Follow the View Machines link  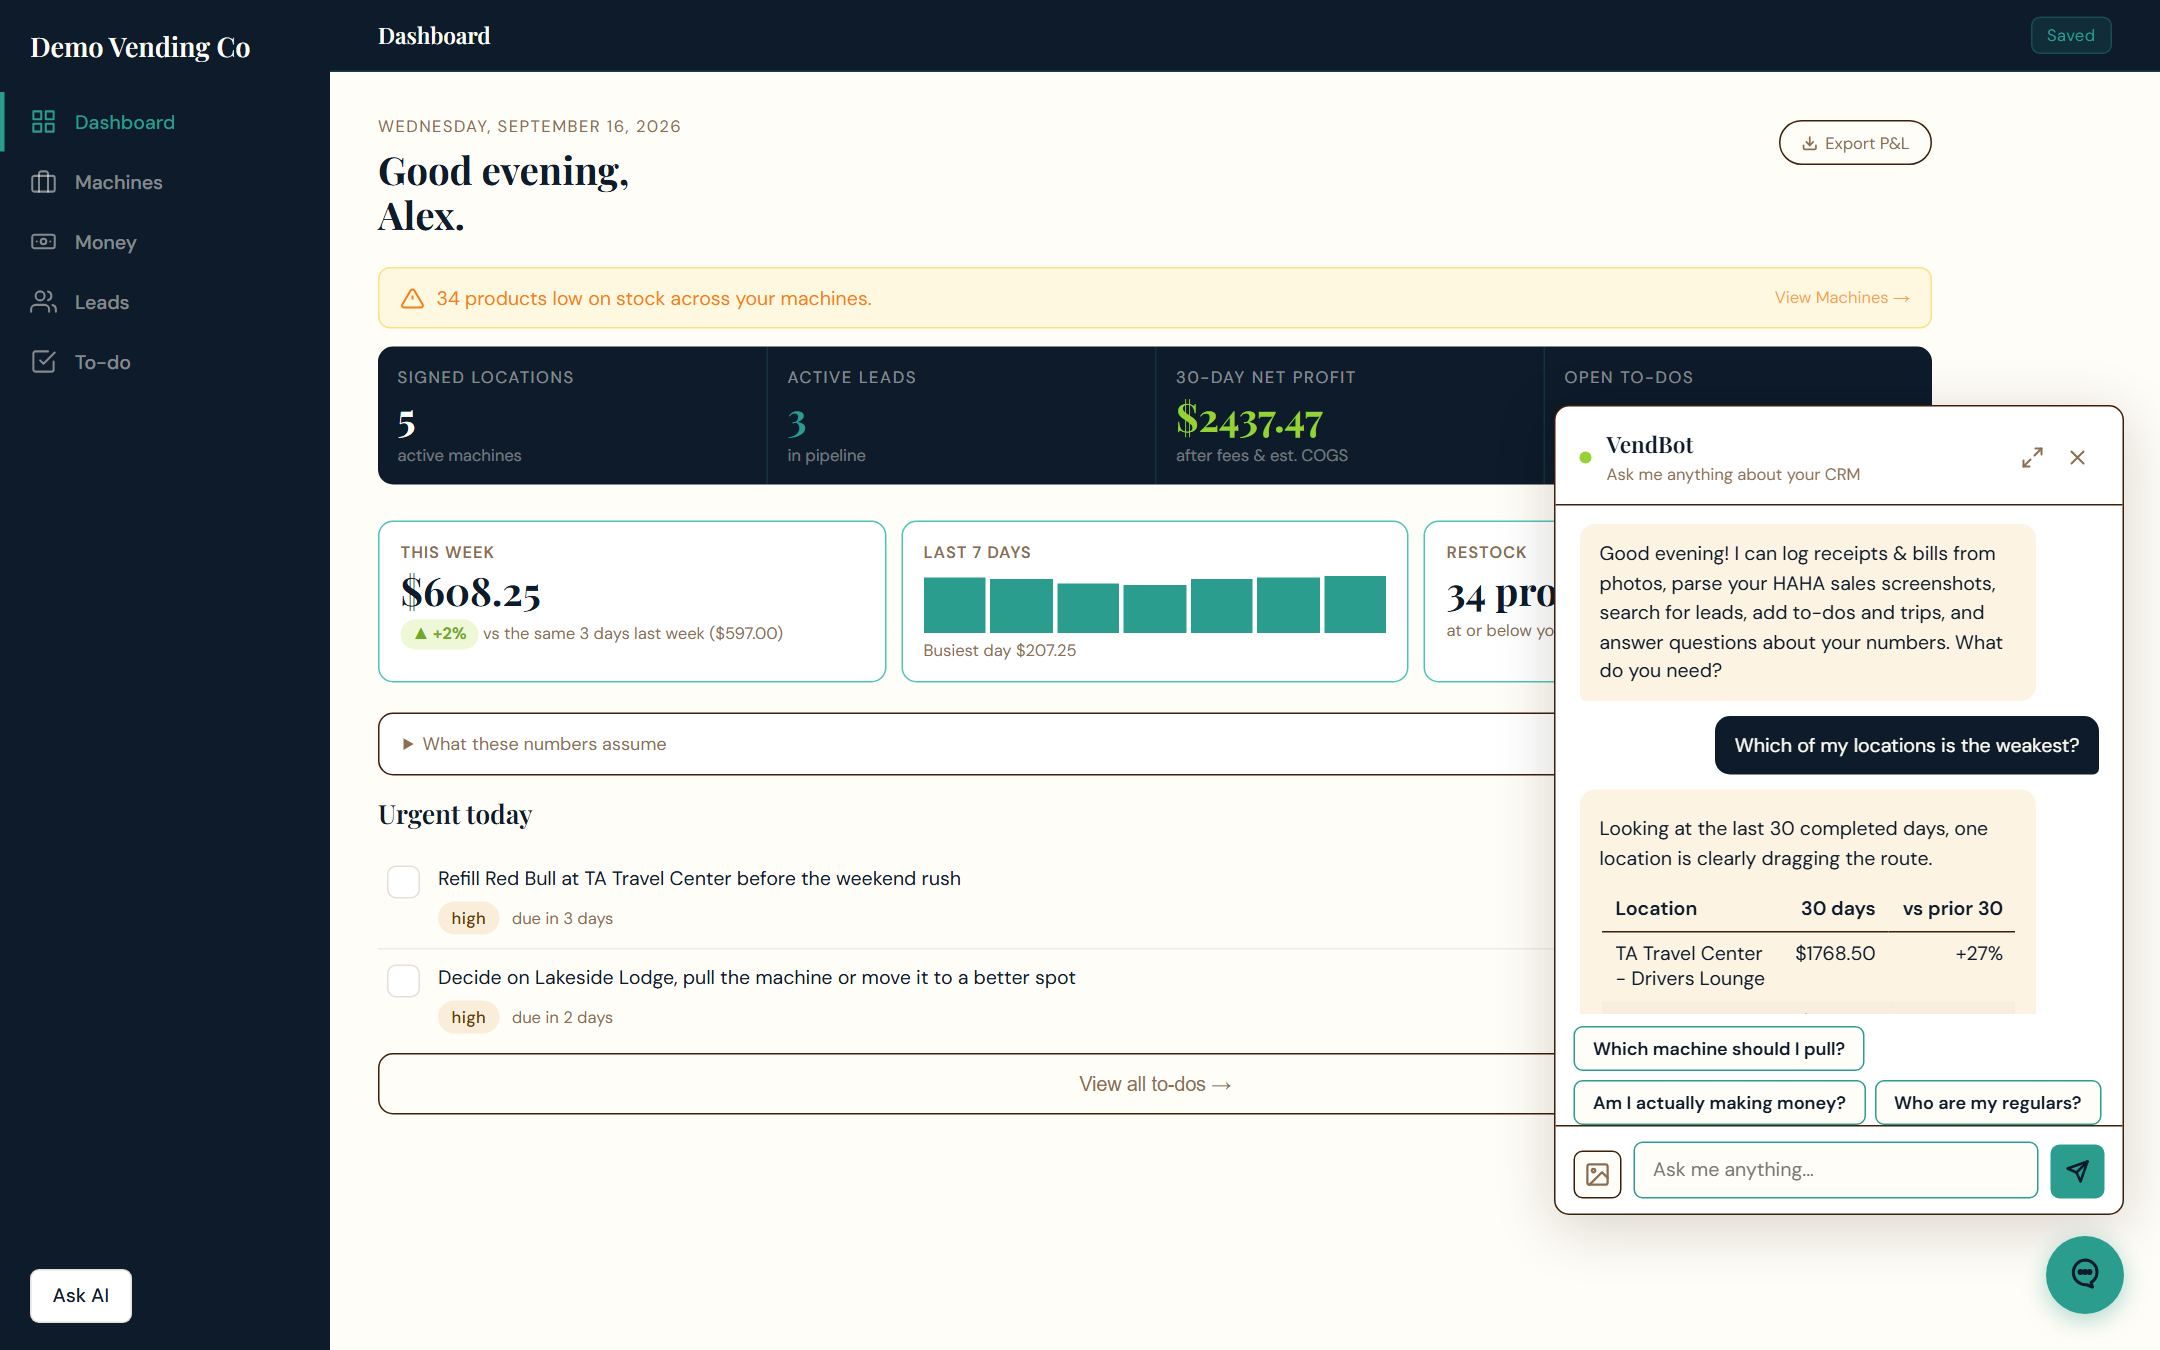point(1842,298)
